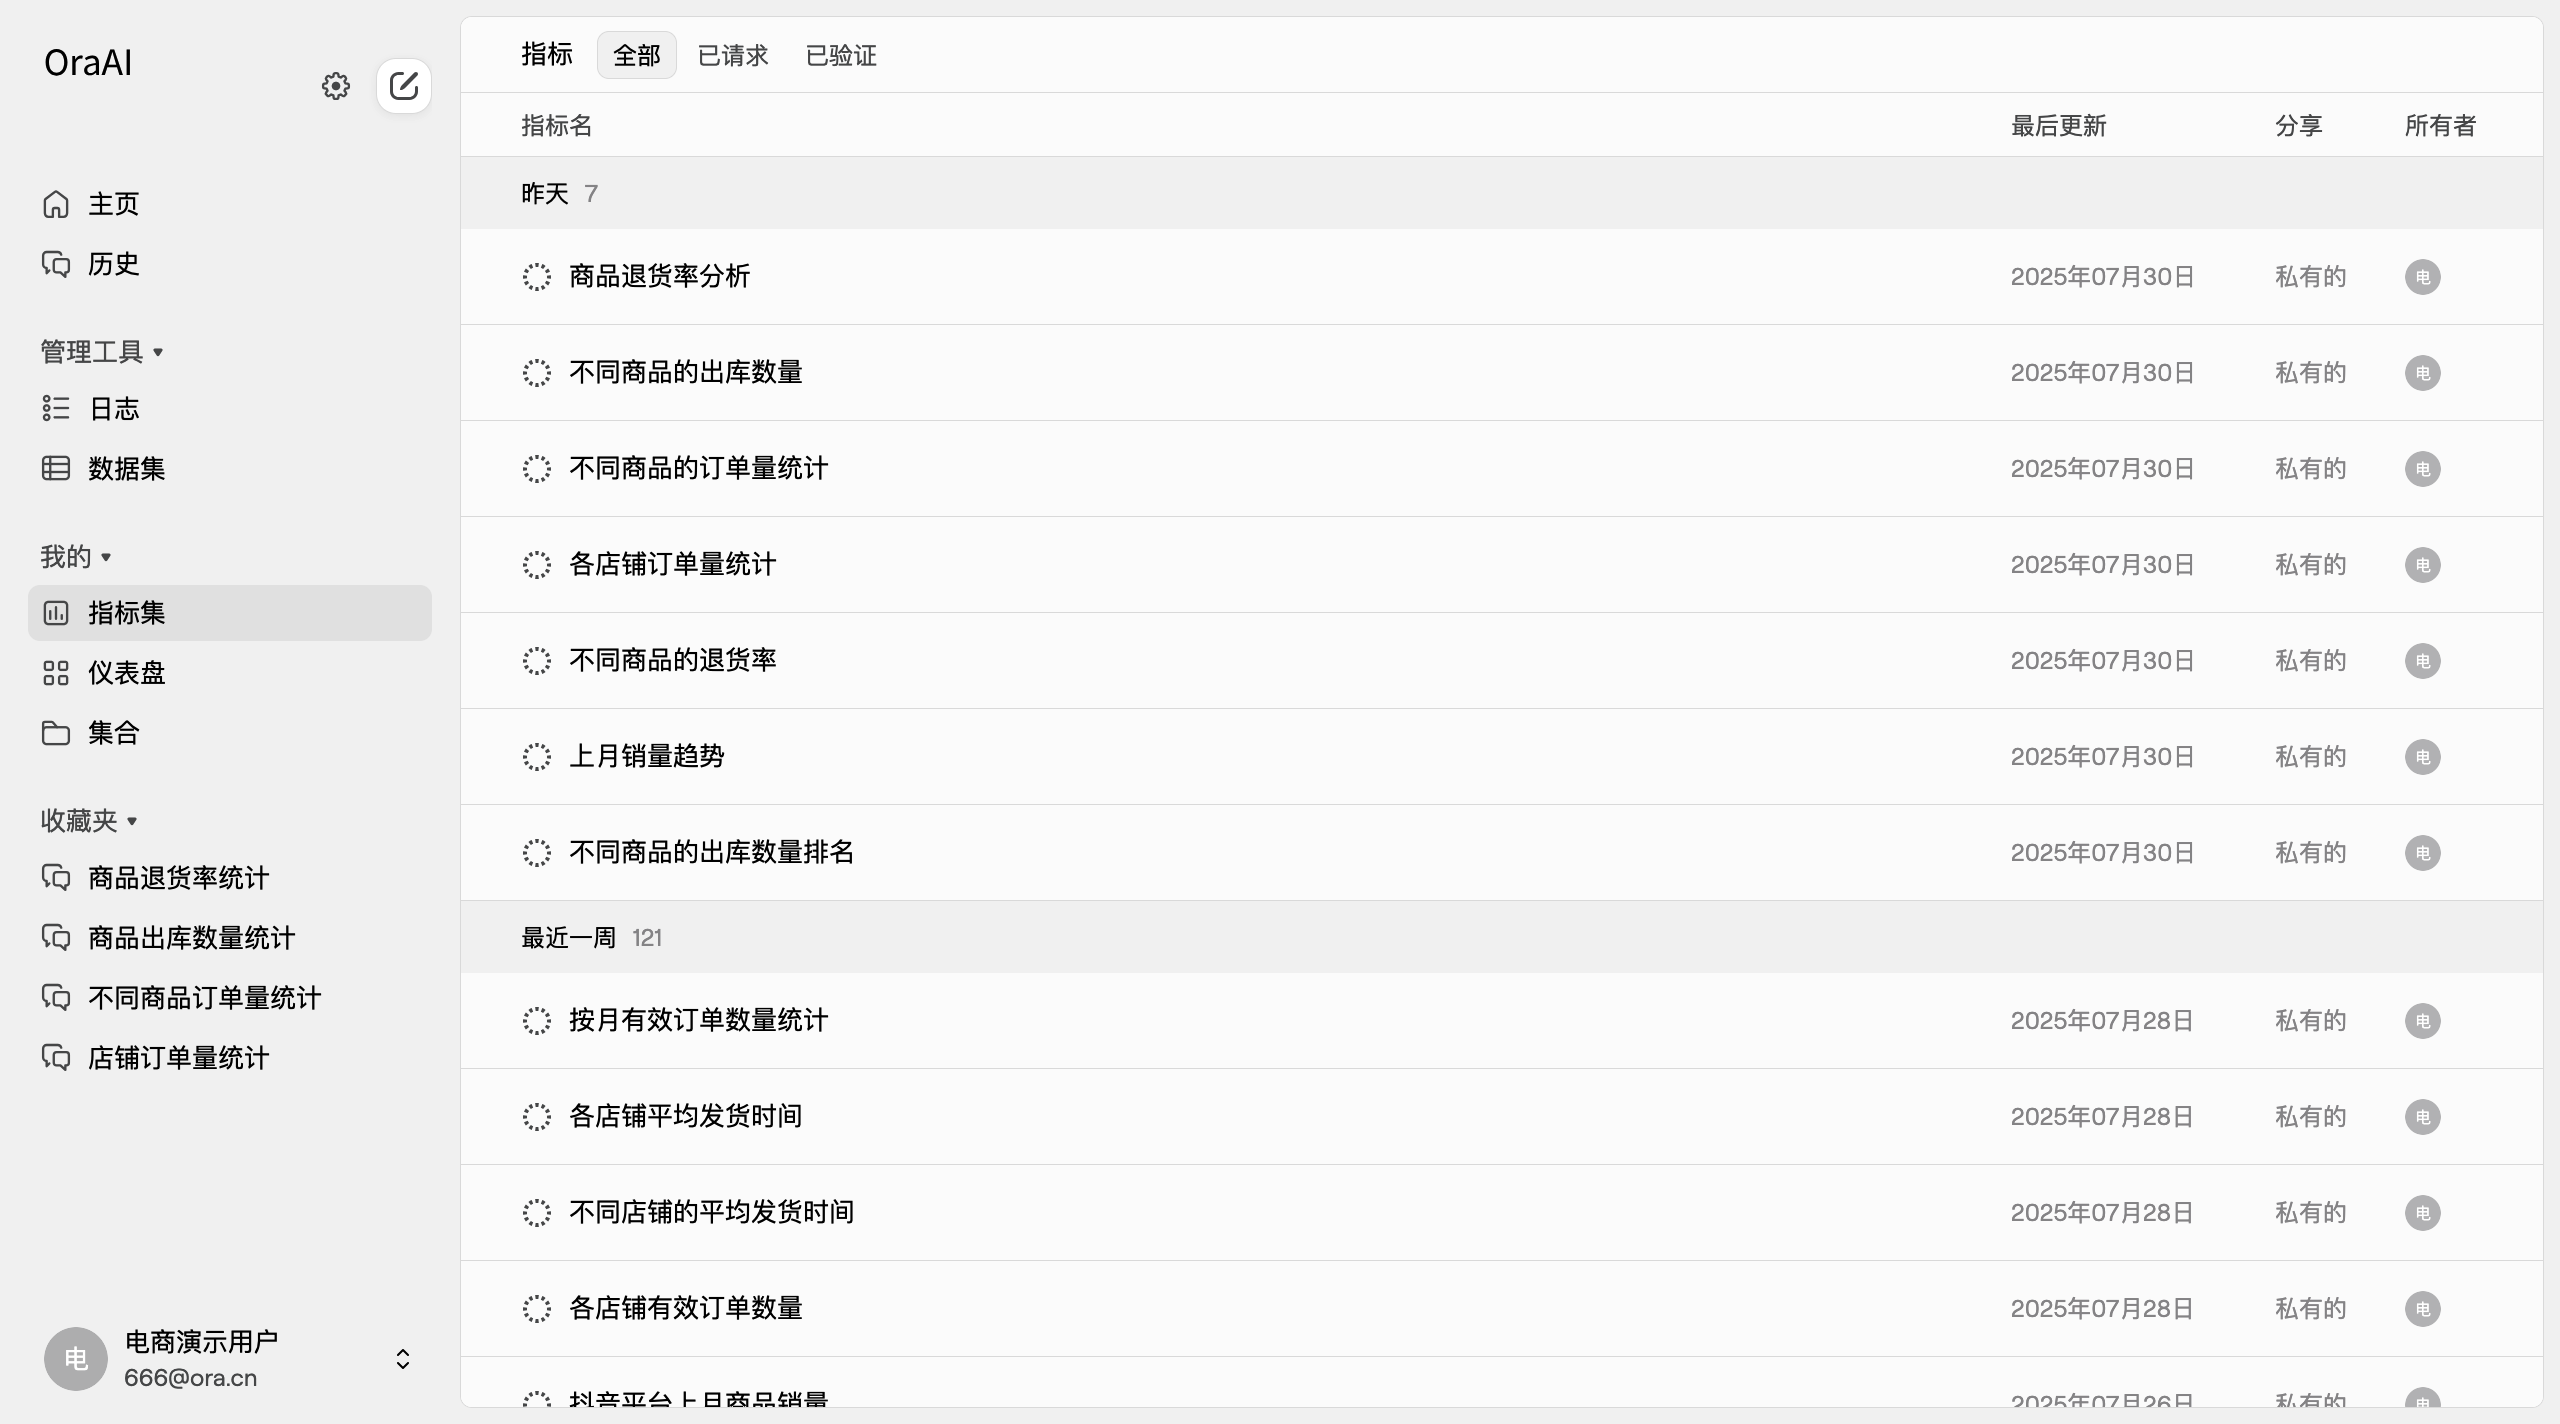Image resolution: width=2560 pixels, height=1424 pixels.
Task: Open 数据集 via the table icon
Action: (56, 468)
